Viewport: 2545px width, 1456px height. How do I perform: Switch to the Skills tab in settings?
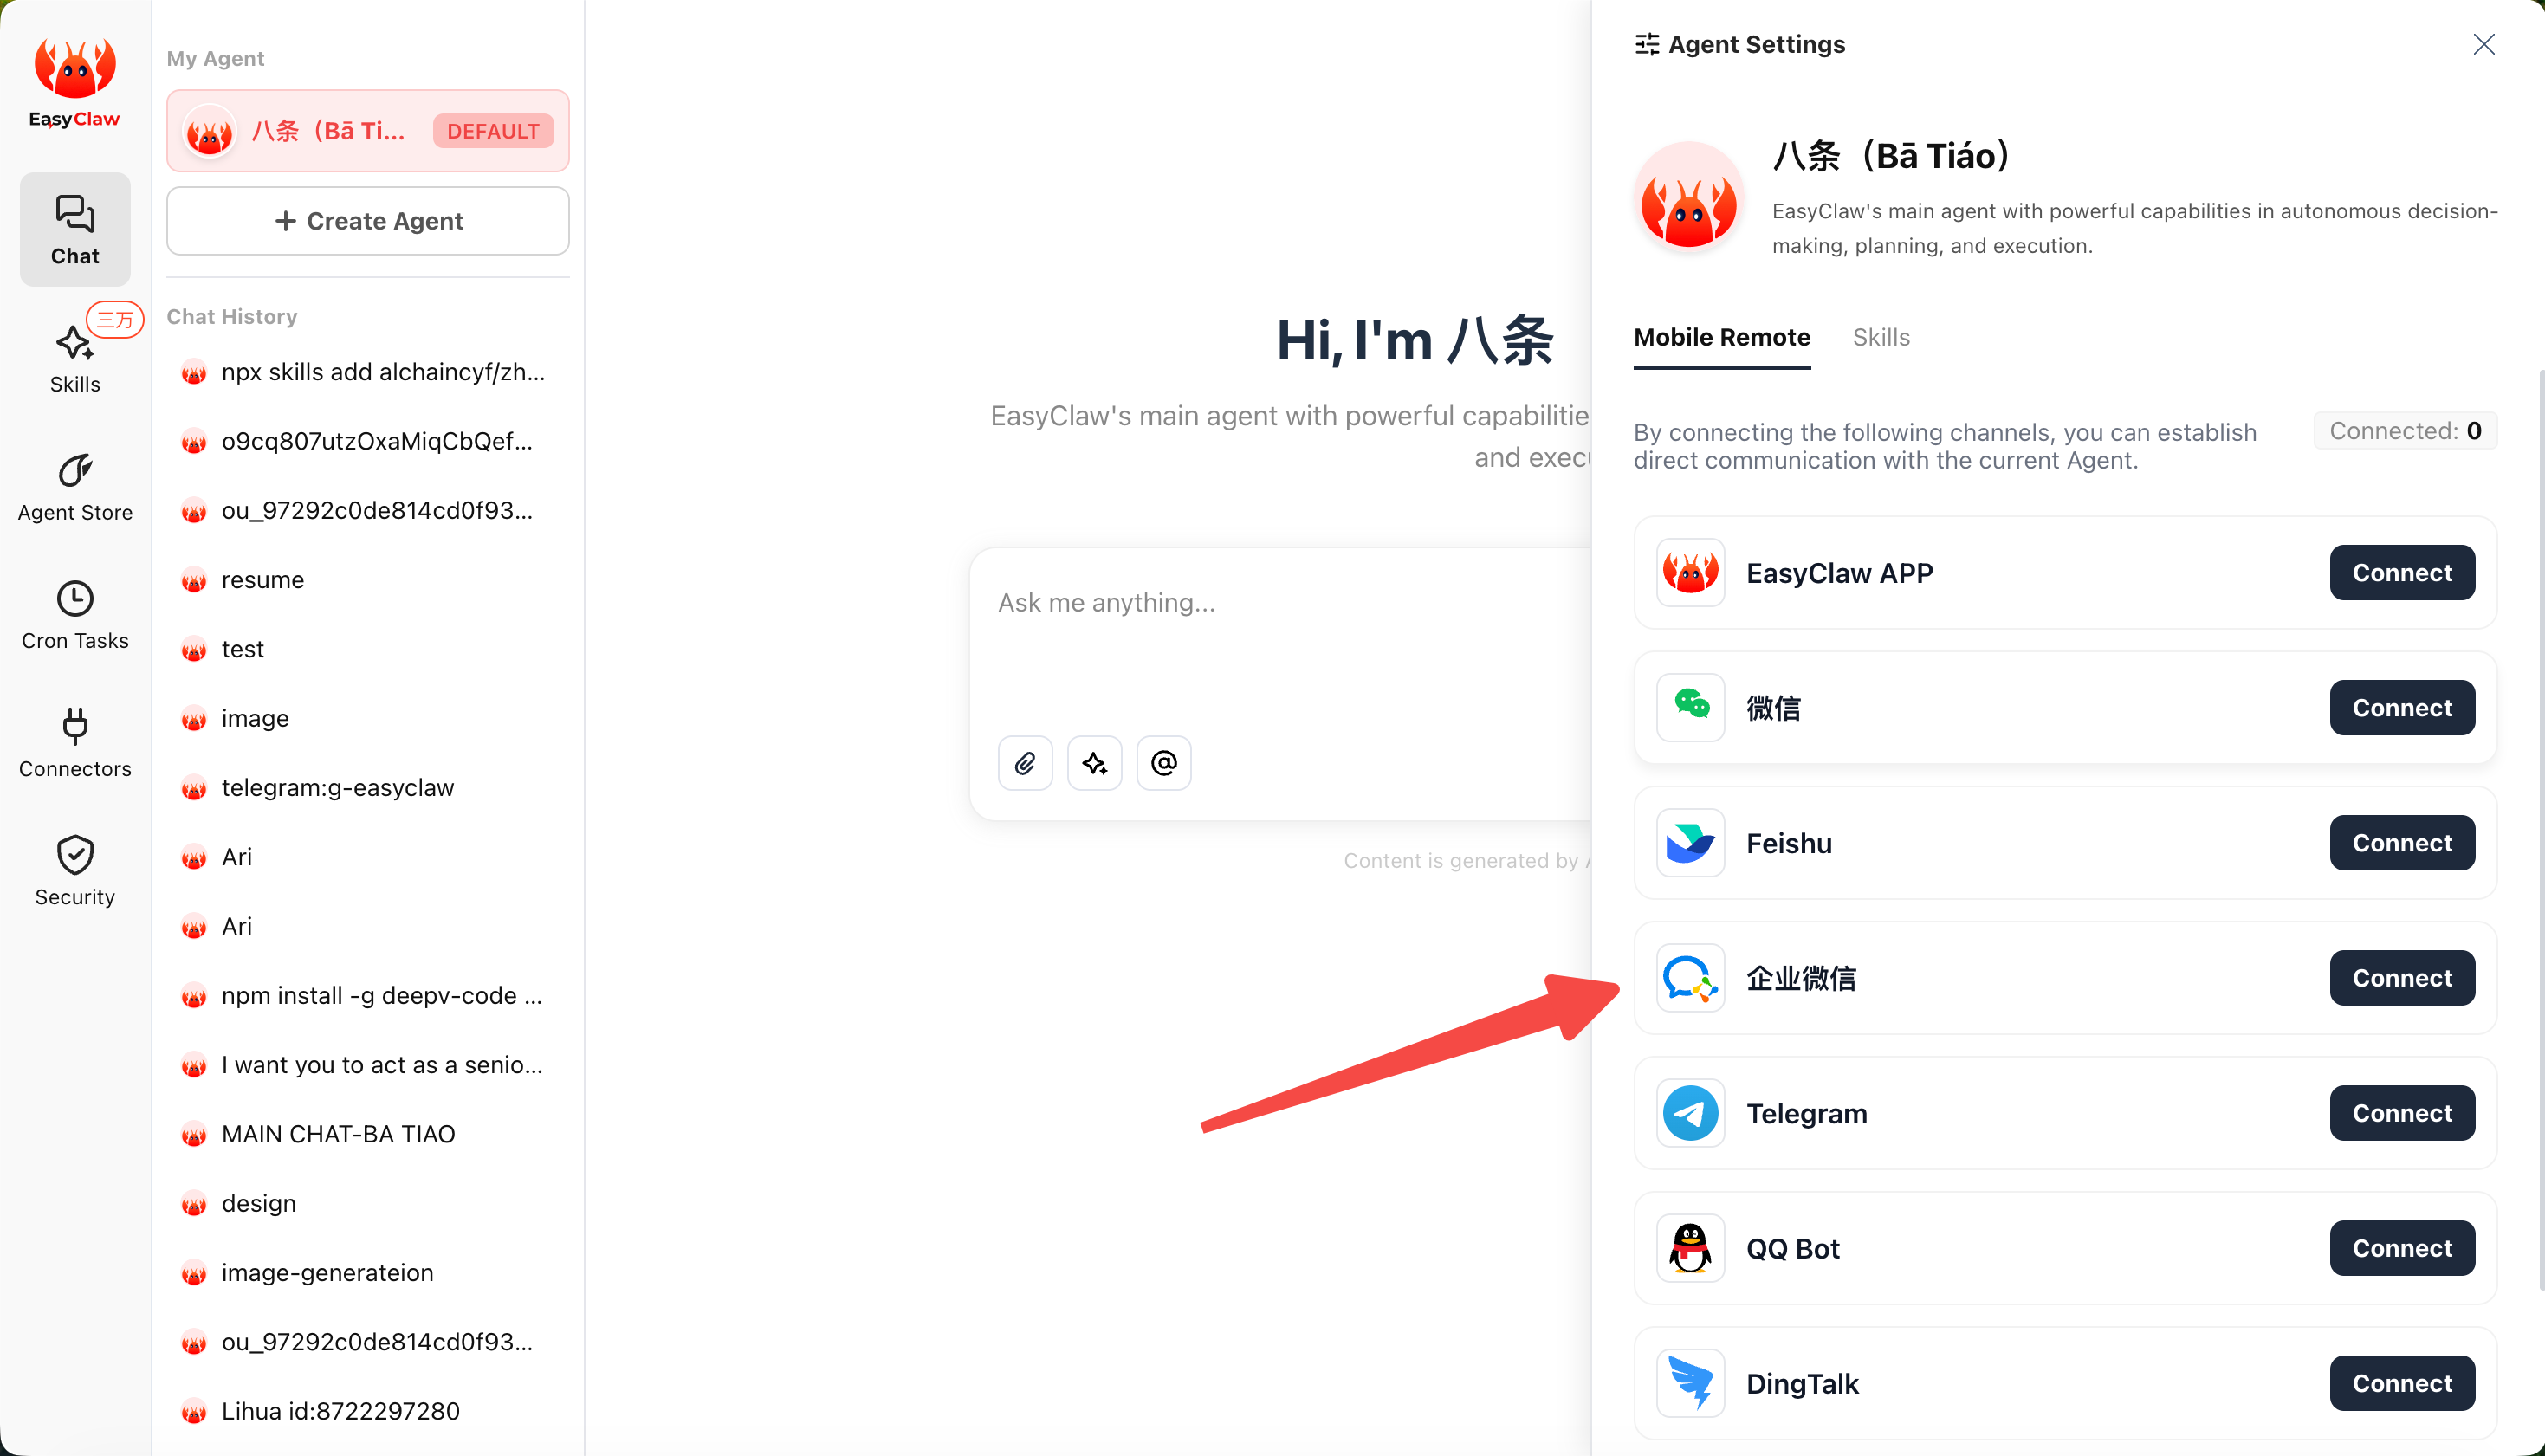1881,337
